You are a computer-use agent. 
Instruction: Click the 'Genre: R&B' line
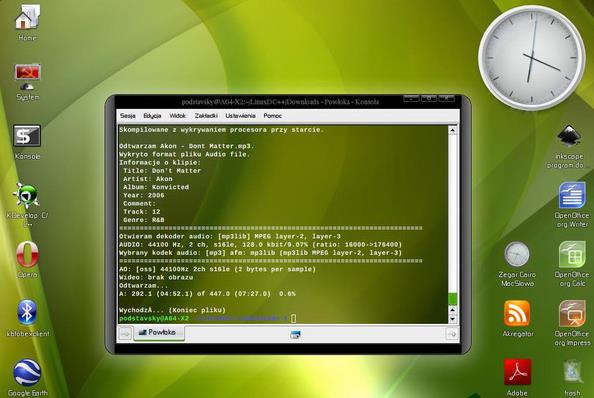point(144,220)
